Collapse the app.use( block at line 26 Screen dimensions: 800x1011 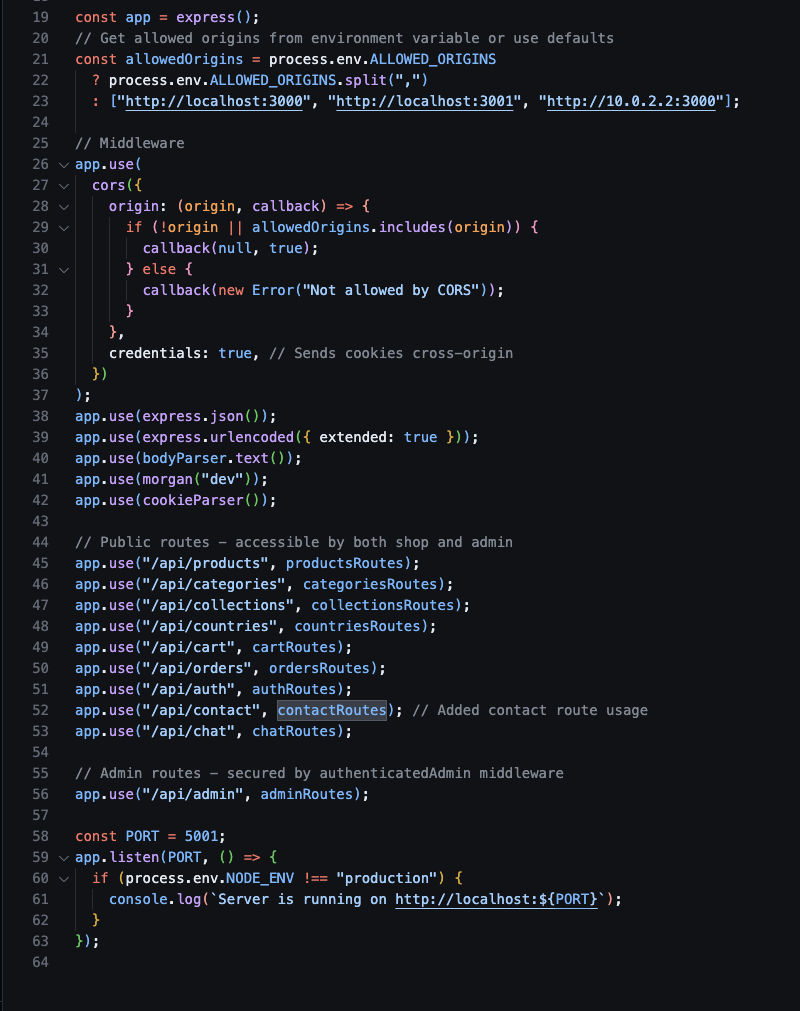tap(64, 165)
